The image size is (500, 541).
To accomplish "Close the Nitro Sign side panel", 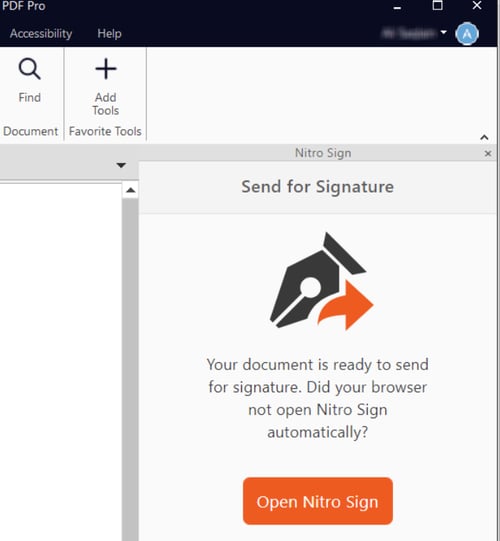I will (x=488, y=154).
